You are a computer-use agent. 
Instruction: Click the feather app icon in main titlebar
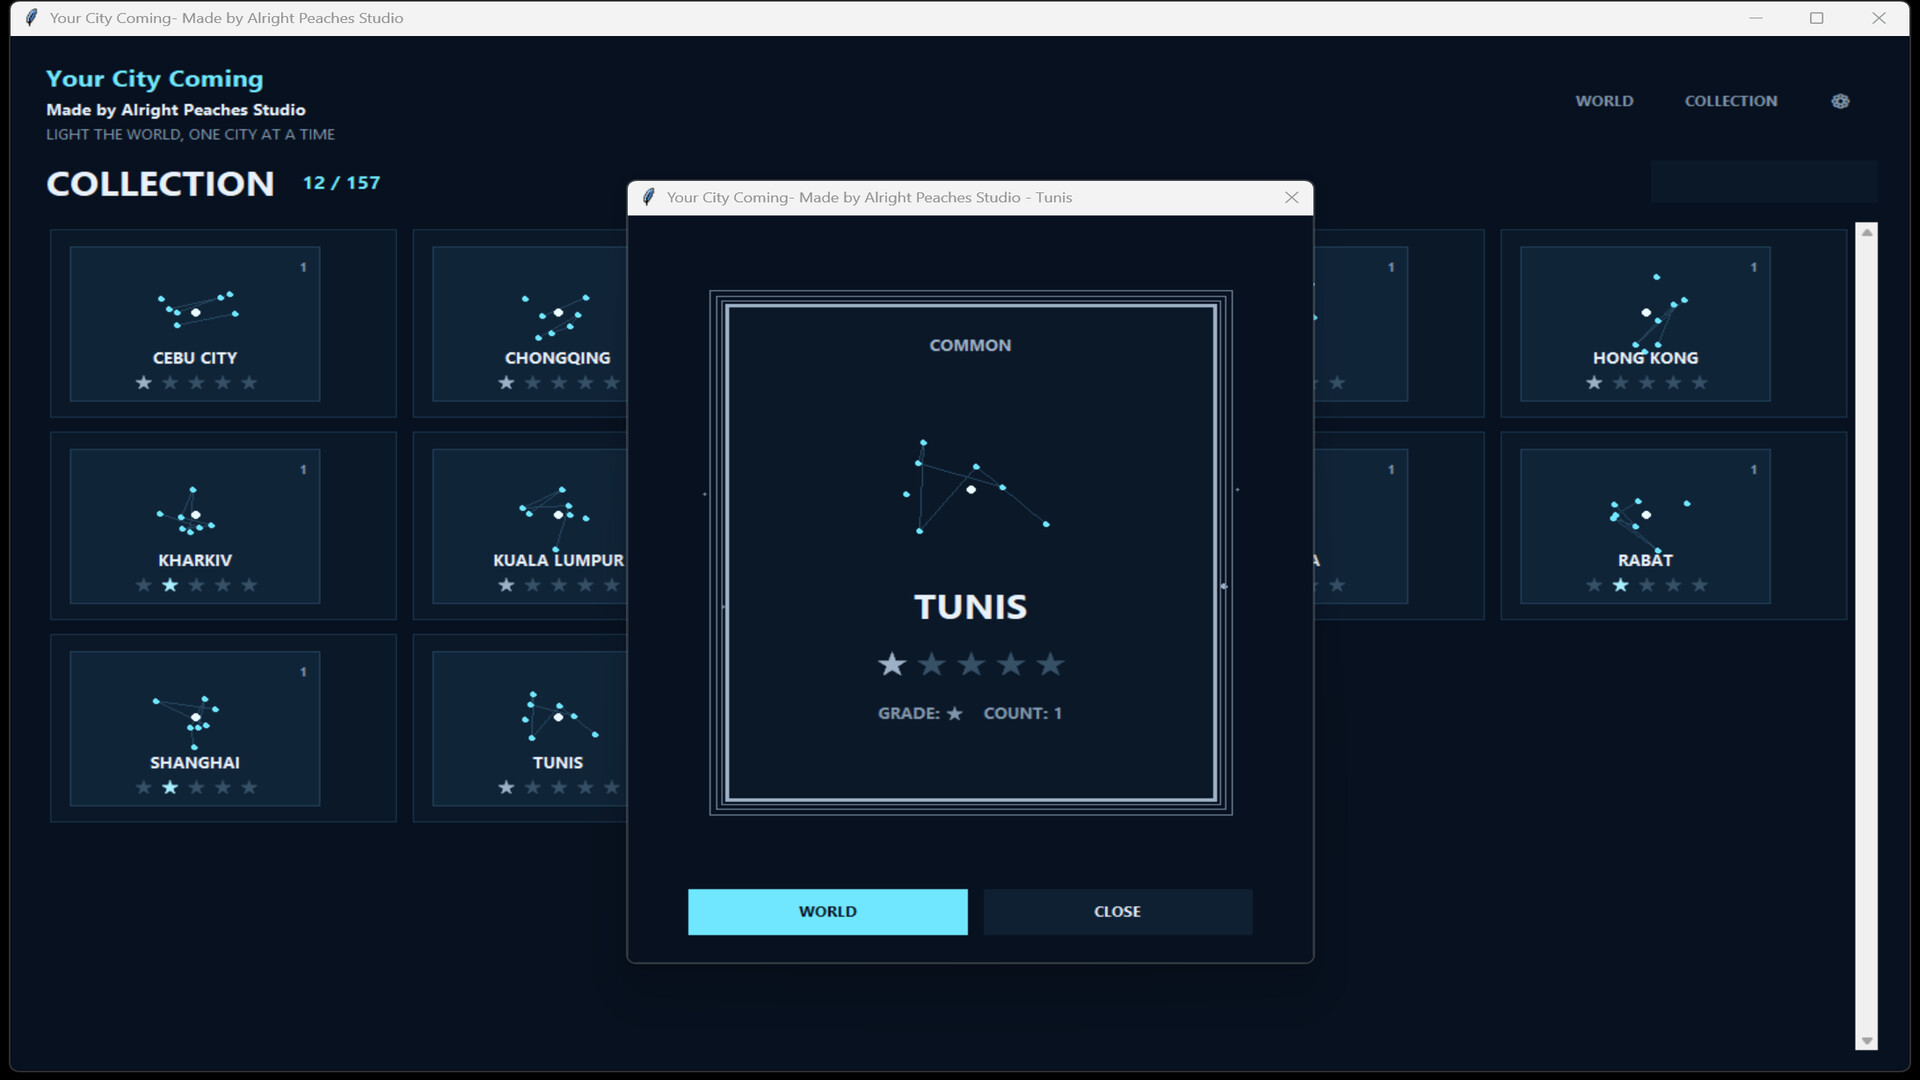[31, 18]
